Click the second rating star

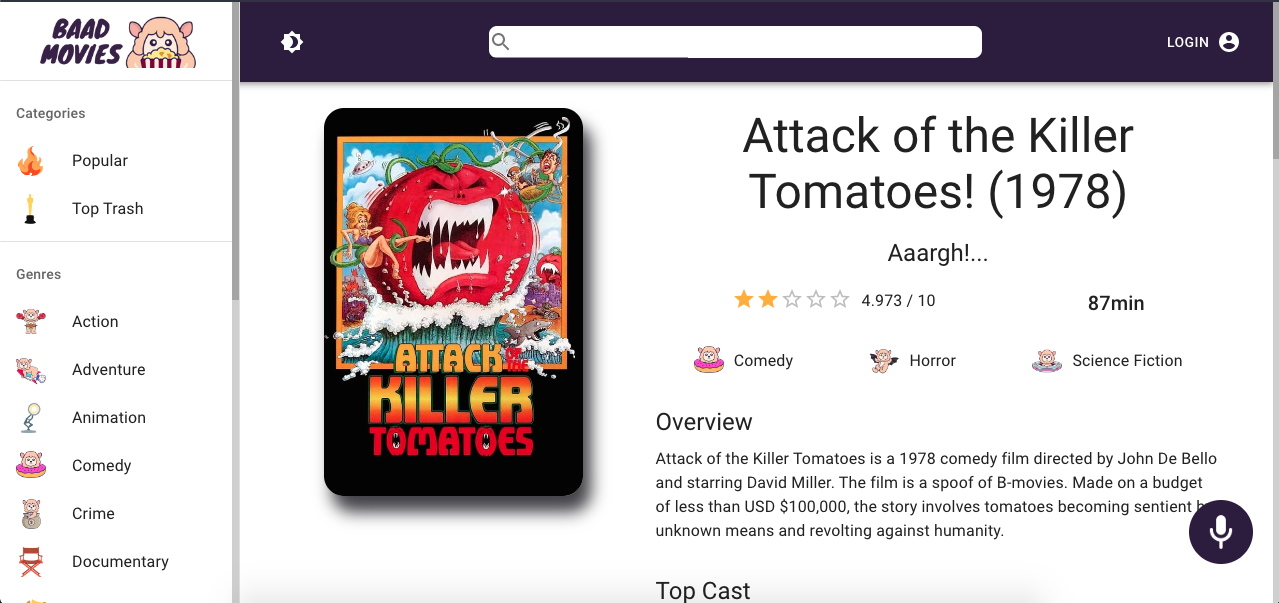(x=768, y=300)
